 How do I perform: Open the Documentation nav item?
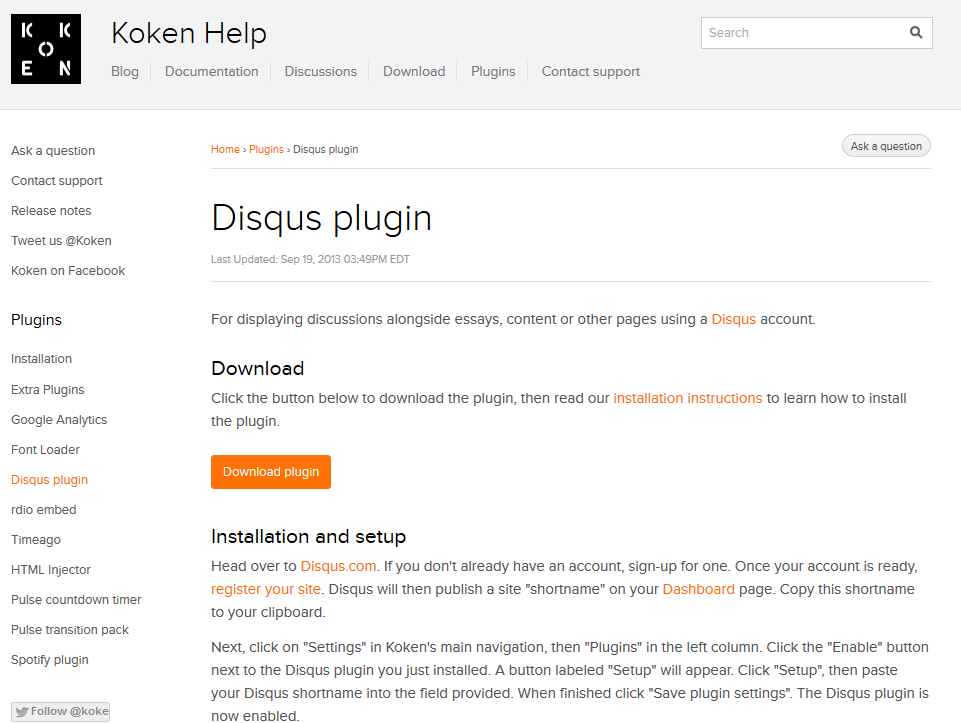pos(211,72)
